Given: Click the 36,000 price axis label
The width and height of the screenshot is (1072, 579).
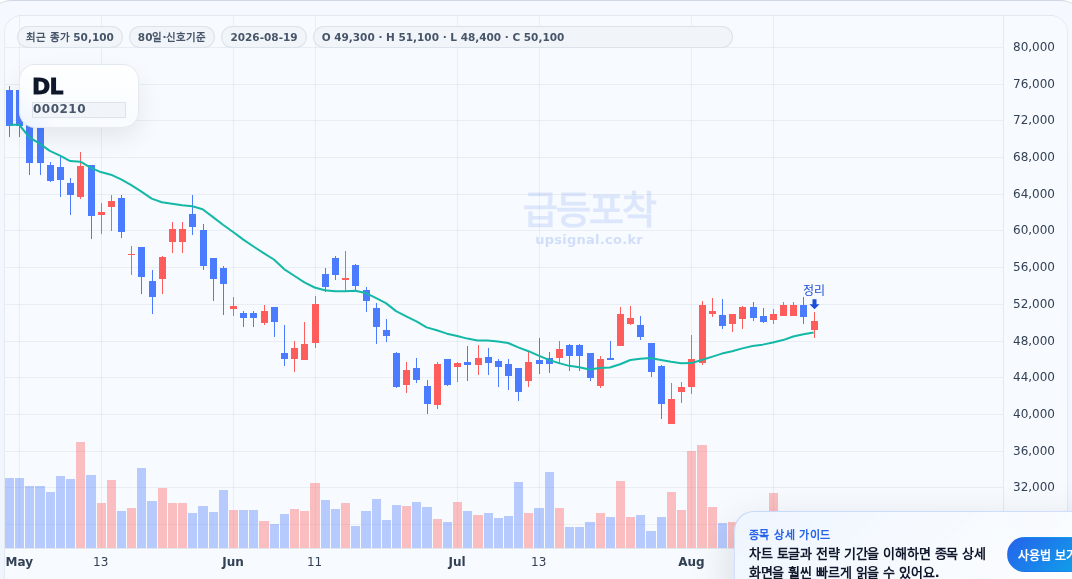Looking at the screenshot, I should [x=1034, y=450].
